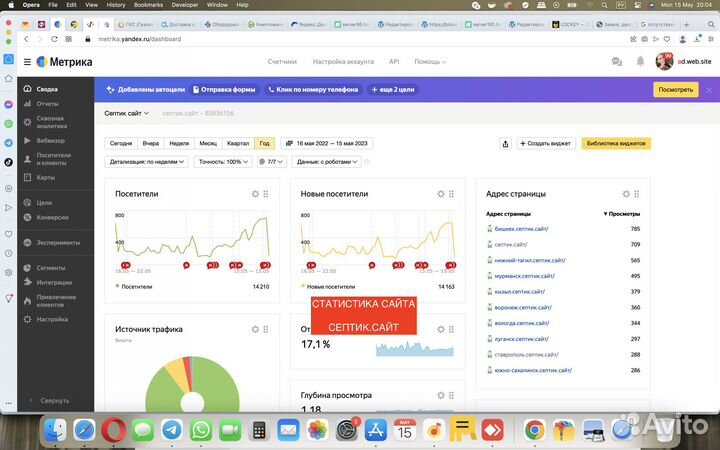Viewport: 720px width, 450px height.
Task: Open Настройка аккаунта in top navigation
Action: tap(343, 62)
